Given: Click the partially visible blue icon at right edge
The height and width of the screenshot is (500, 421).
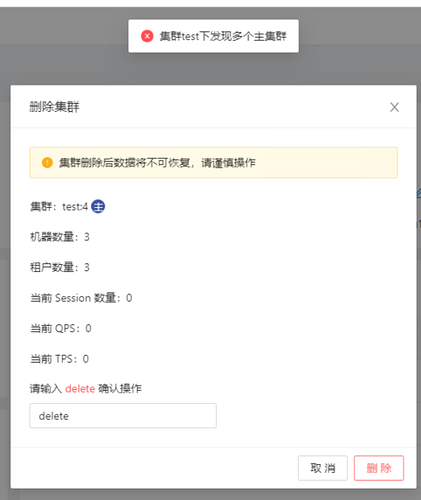Looking at the screenshot, I should point(419,194).
